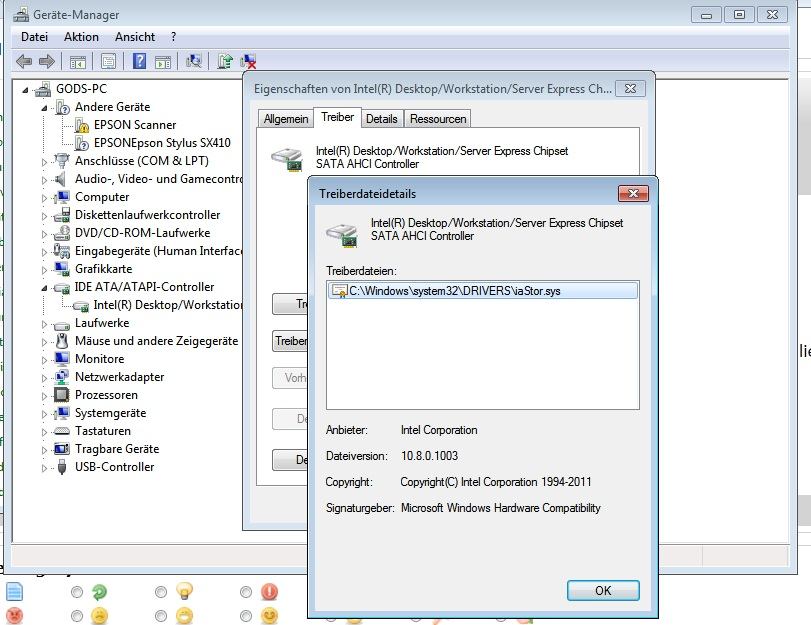Close the Eigenschaften properties dialog
This screenshot has width=811, height=625.
630,88
